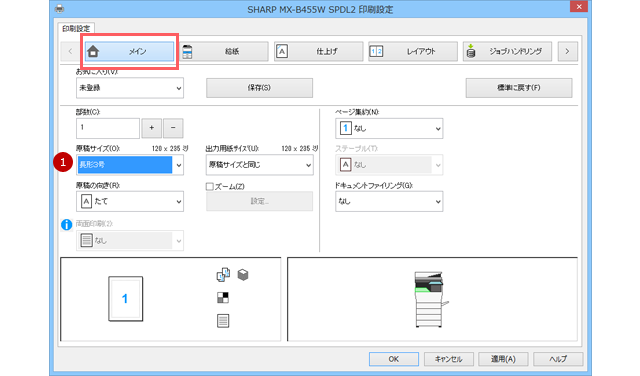The height and width of the screenshot is (376, 640).
Task: Increase copies with the plus button
Action: 151,128
